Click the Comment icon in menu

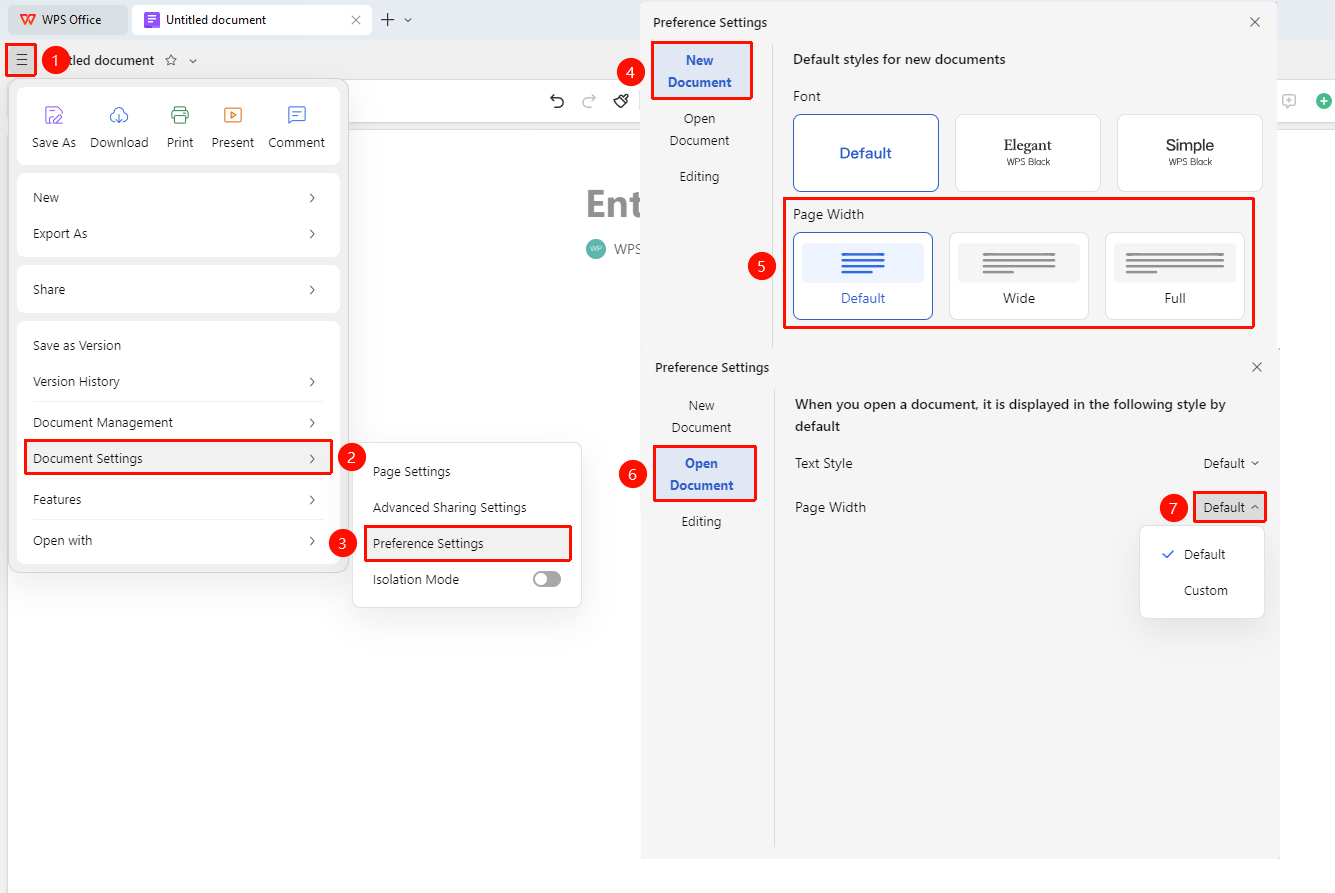pyautogui.click(x=297, y=115)
